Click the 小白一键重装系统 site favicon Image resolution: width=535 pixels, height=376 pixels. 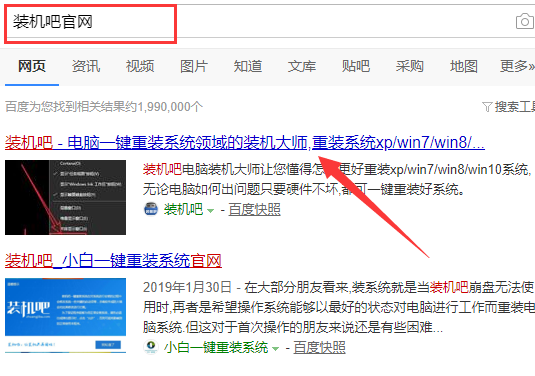click(150, 347)
